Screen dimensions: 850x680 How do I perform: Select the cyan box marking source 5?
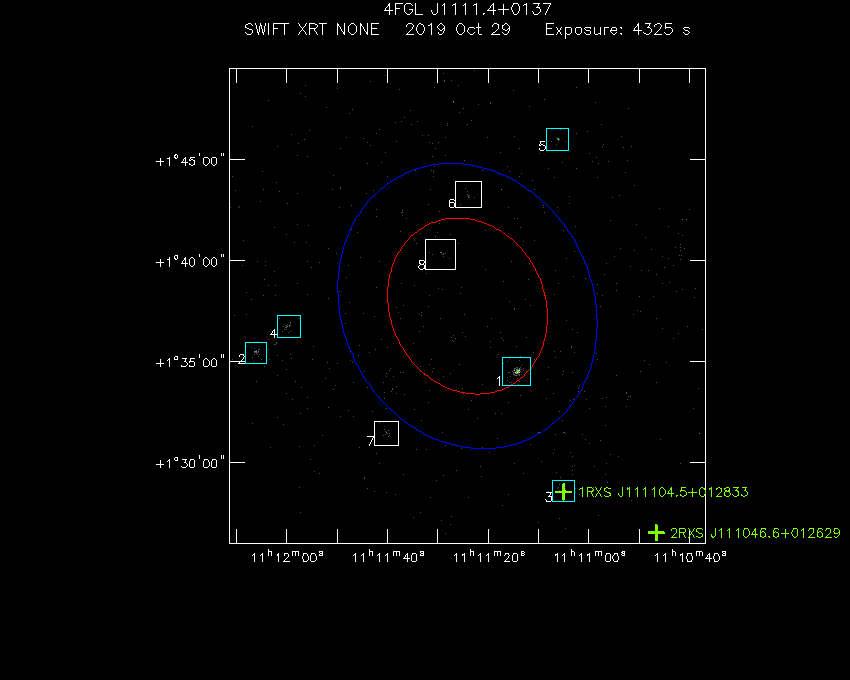coord(557,139)
